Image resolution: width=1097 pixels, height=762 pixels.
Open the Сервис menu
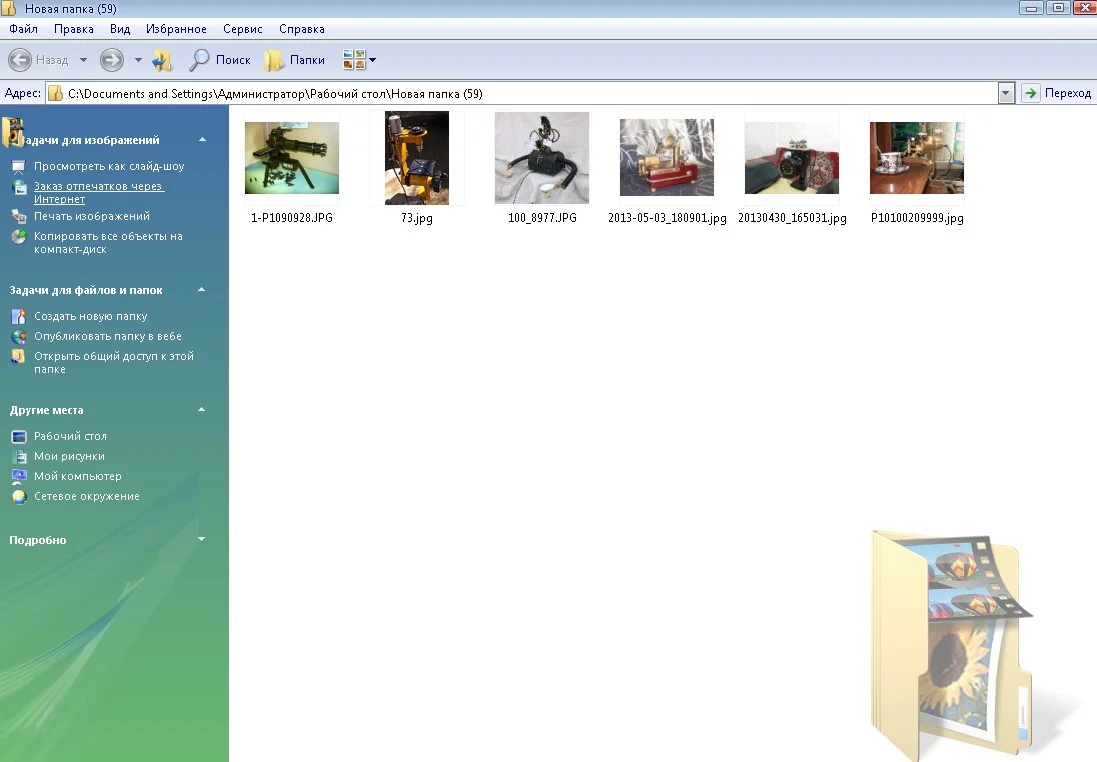[x=242, y=29]
